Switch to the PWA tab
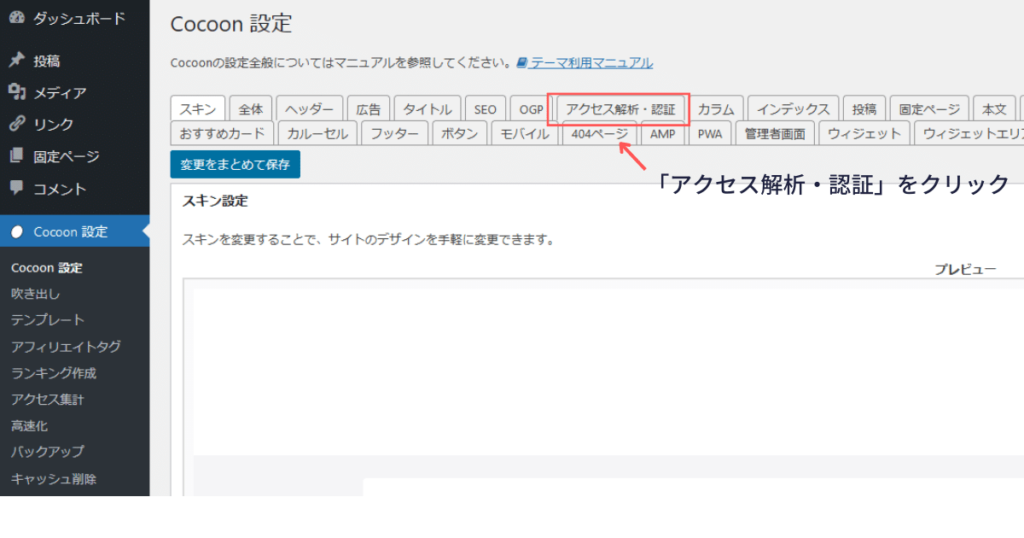 pos(710,133)
